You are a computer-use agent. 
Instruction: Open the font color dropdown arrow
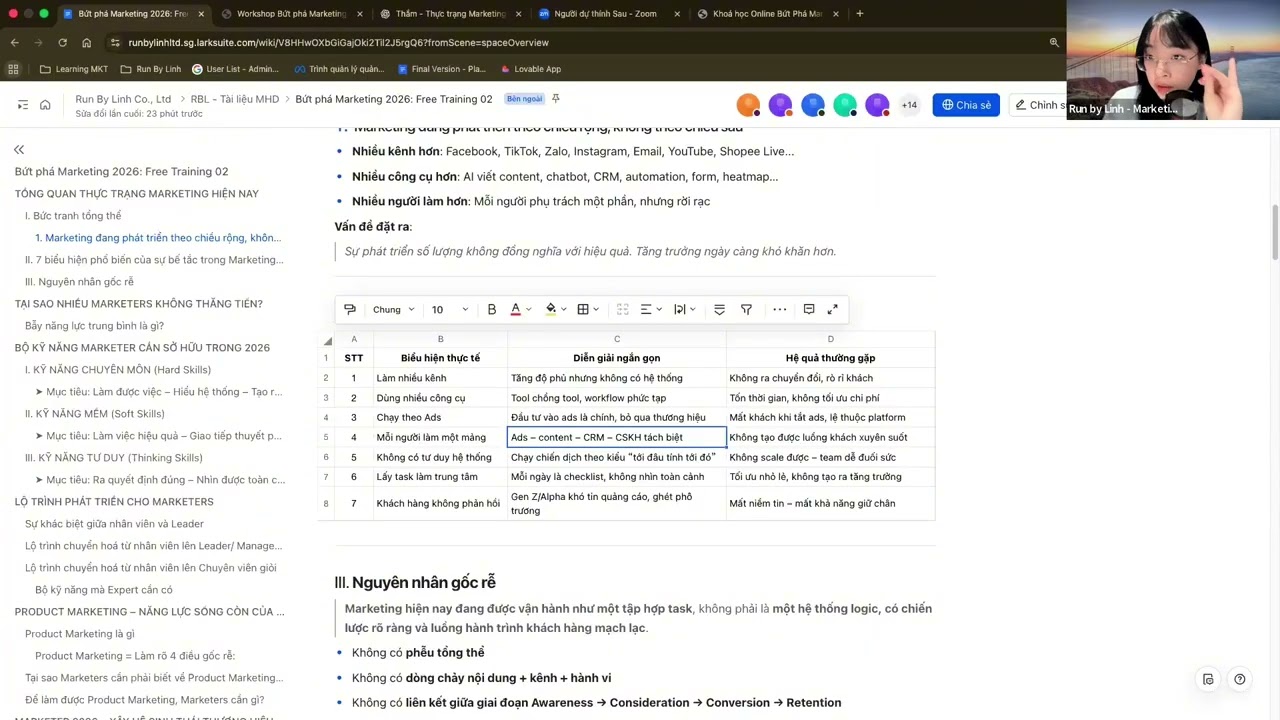529,310
